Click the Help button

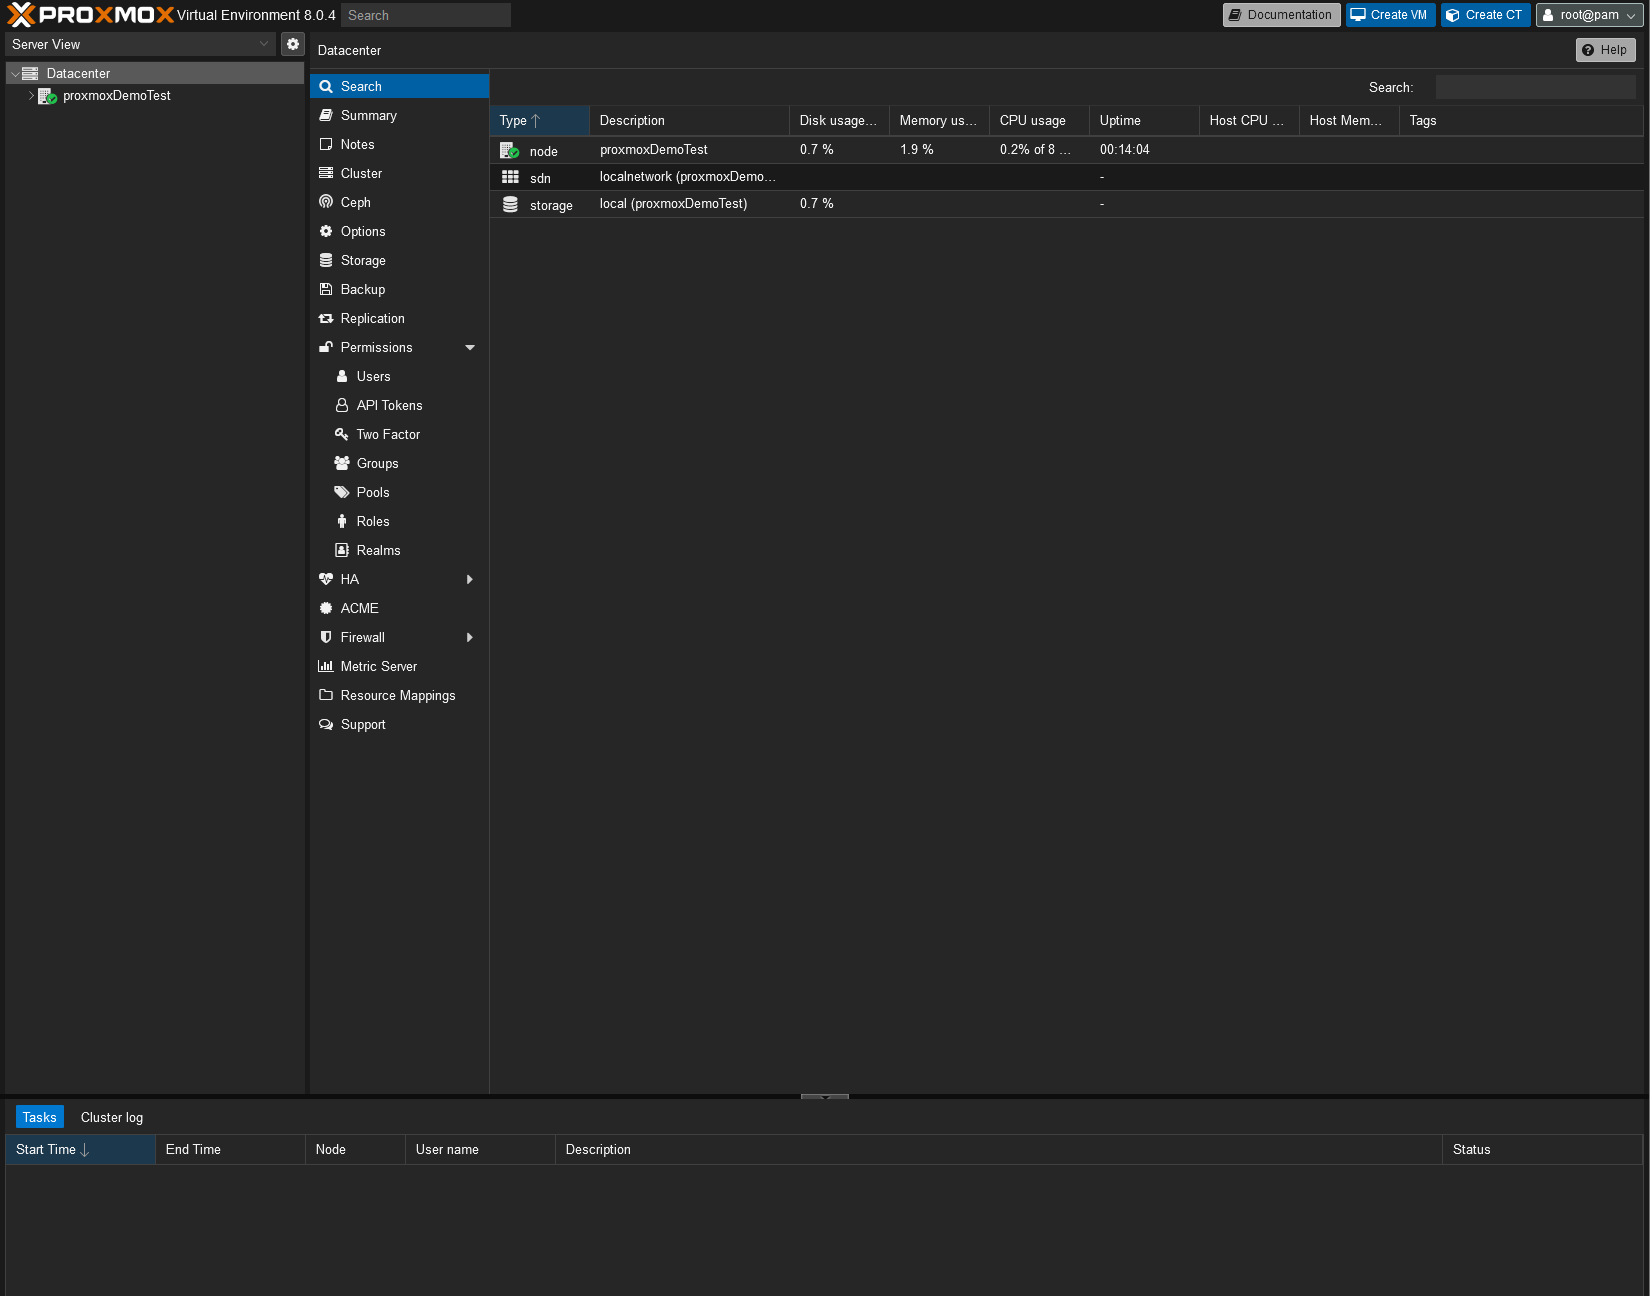[x=1605, y=50]
